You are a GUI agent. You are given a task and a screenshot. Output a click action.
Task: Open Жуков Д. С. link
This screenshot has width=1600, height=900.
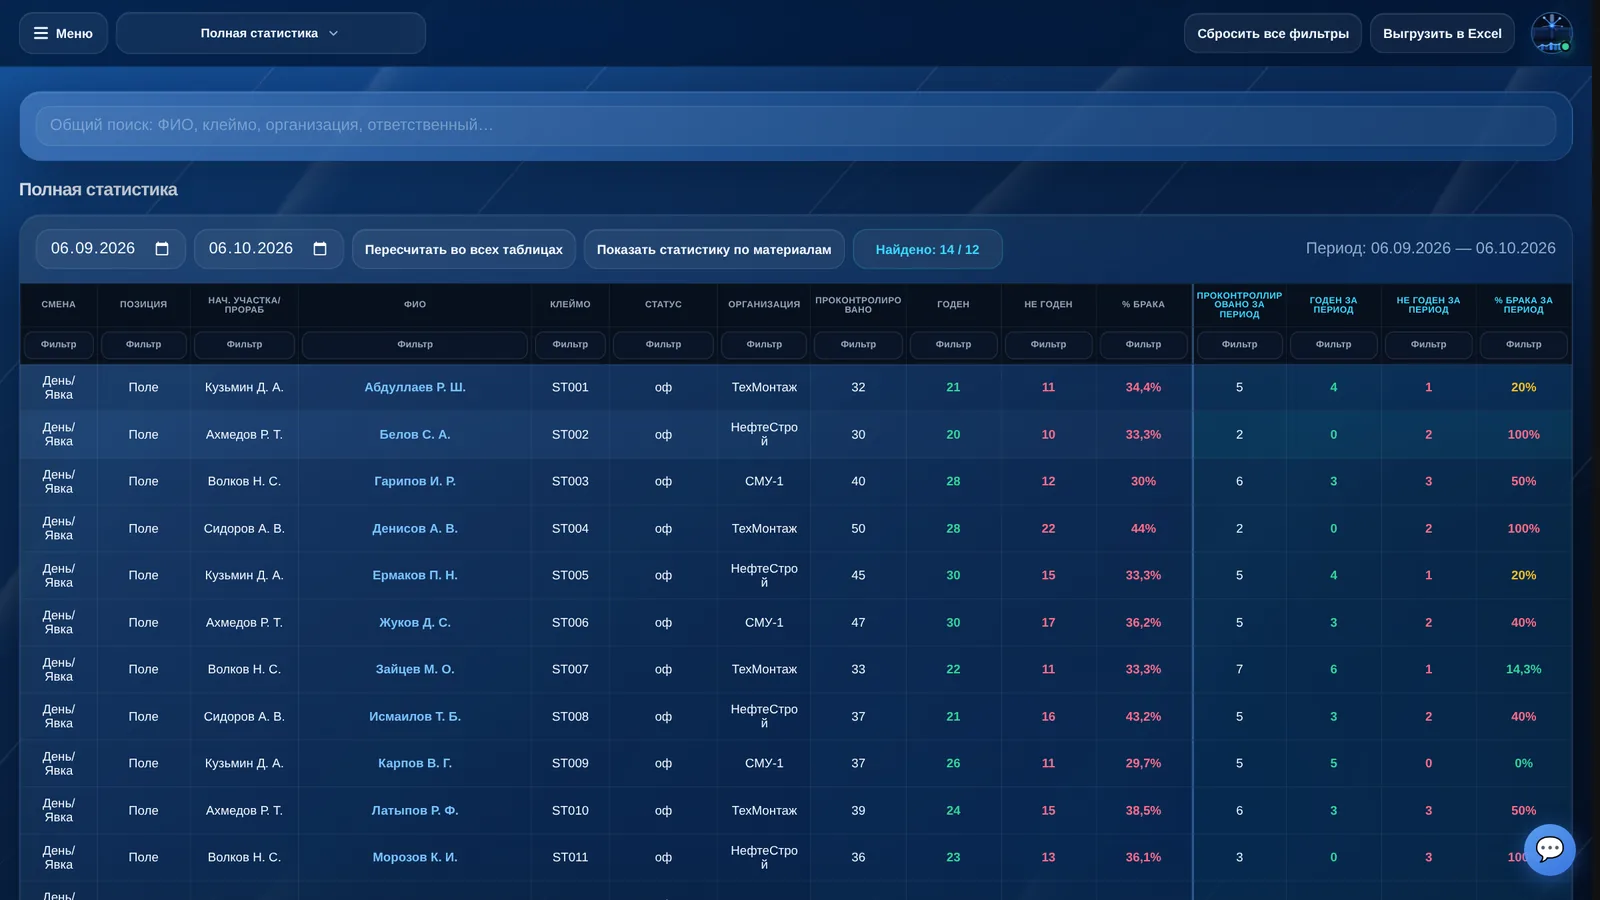coord(415,622)
